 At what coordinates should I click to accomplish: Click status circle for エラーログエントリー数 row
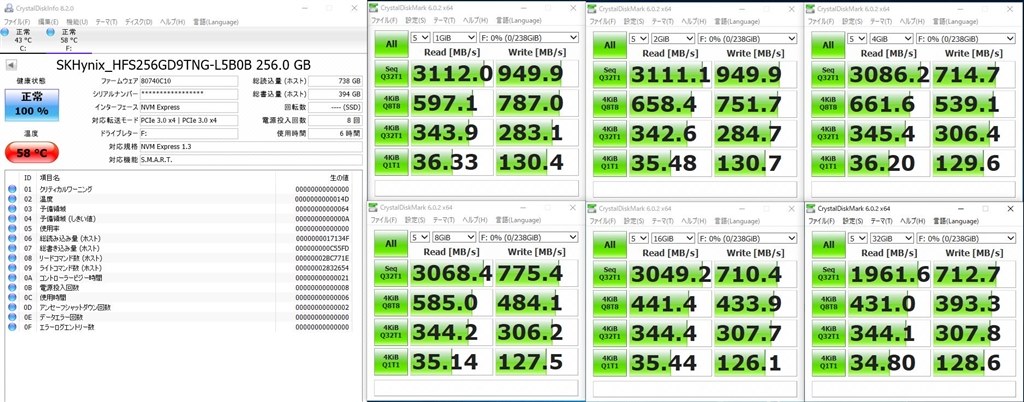click(12, 326)
